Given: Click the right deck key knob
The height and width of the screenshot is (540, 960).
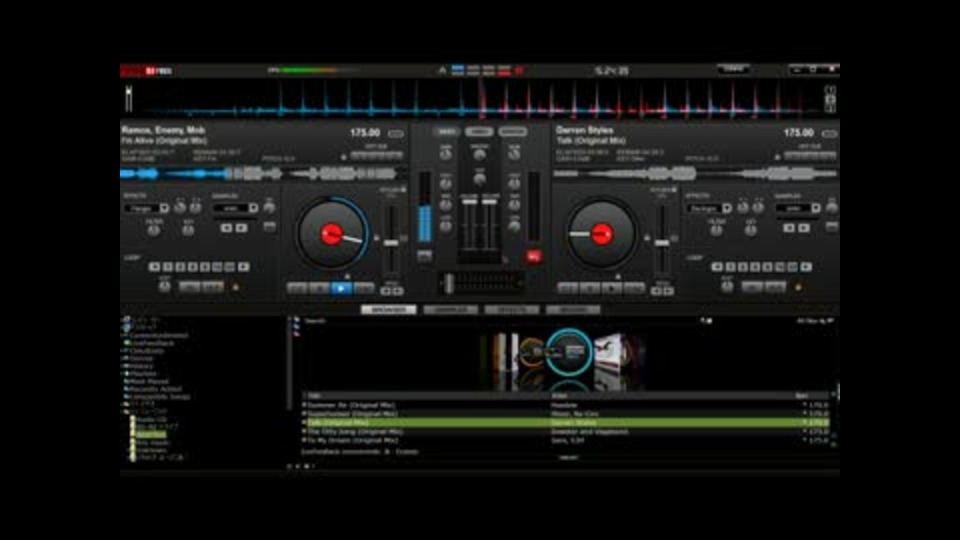Looking at the screenshot, I should tap(751, 230).
